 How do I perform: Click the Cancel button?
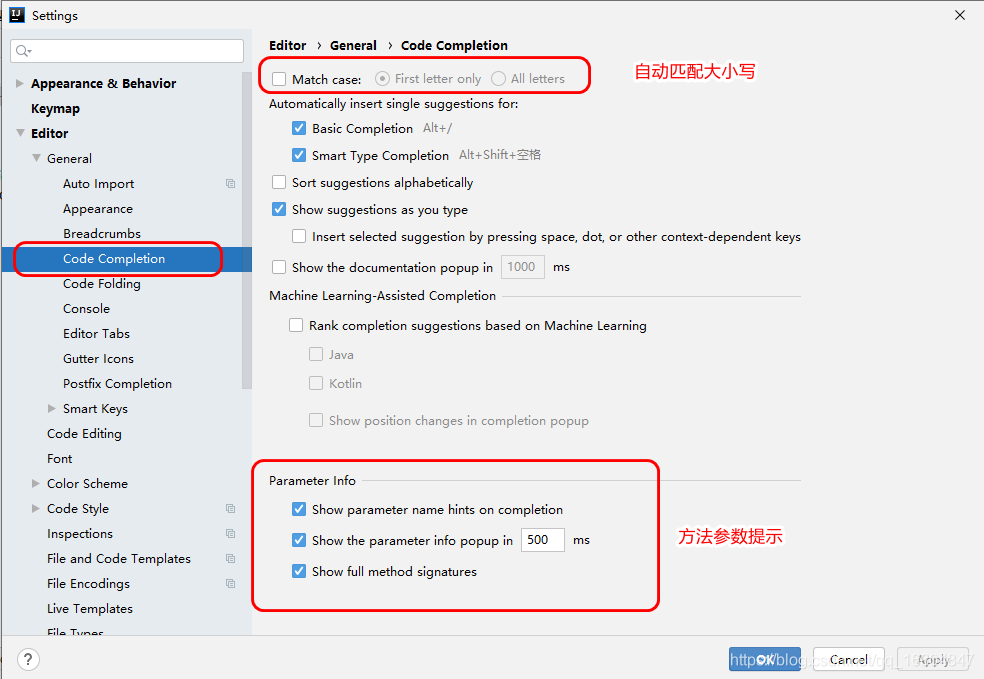click(x=848, y=659)
